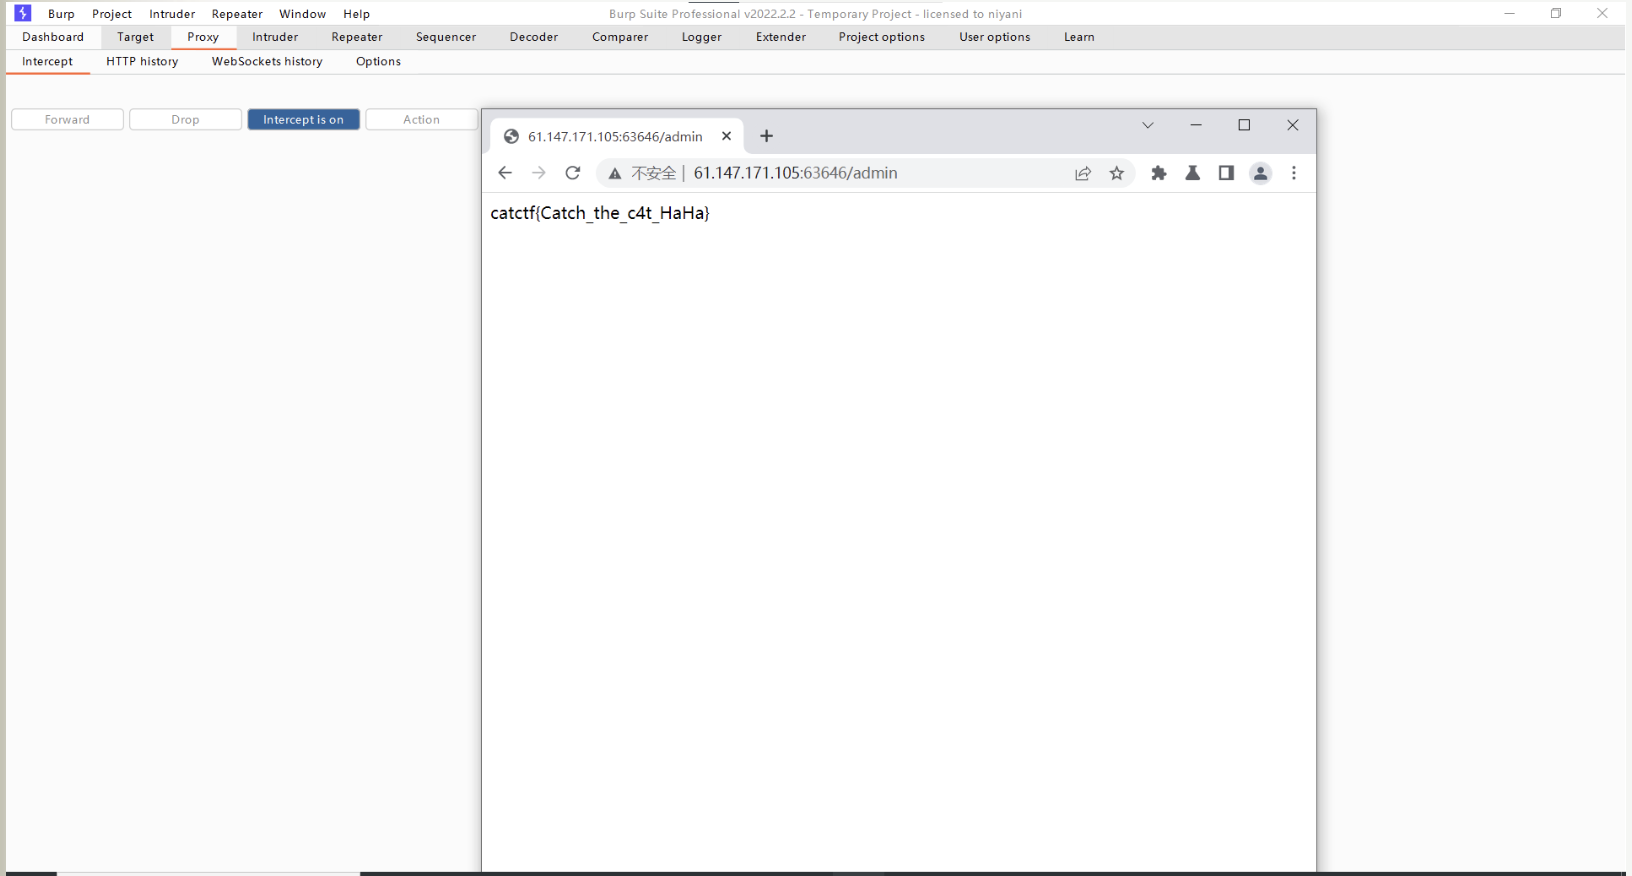Click the browser address bar URL
This screenshot has width=1632, height=876.
[x=795, y=173]
